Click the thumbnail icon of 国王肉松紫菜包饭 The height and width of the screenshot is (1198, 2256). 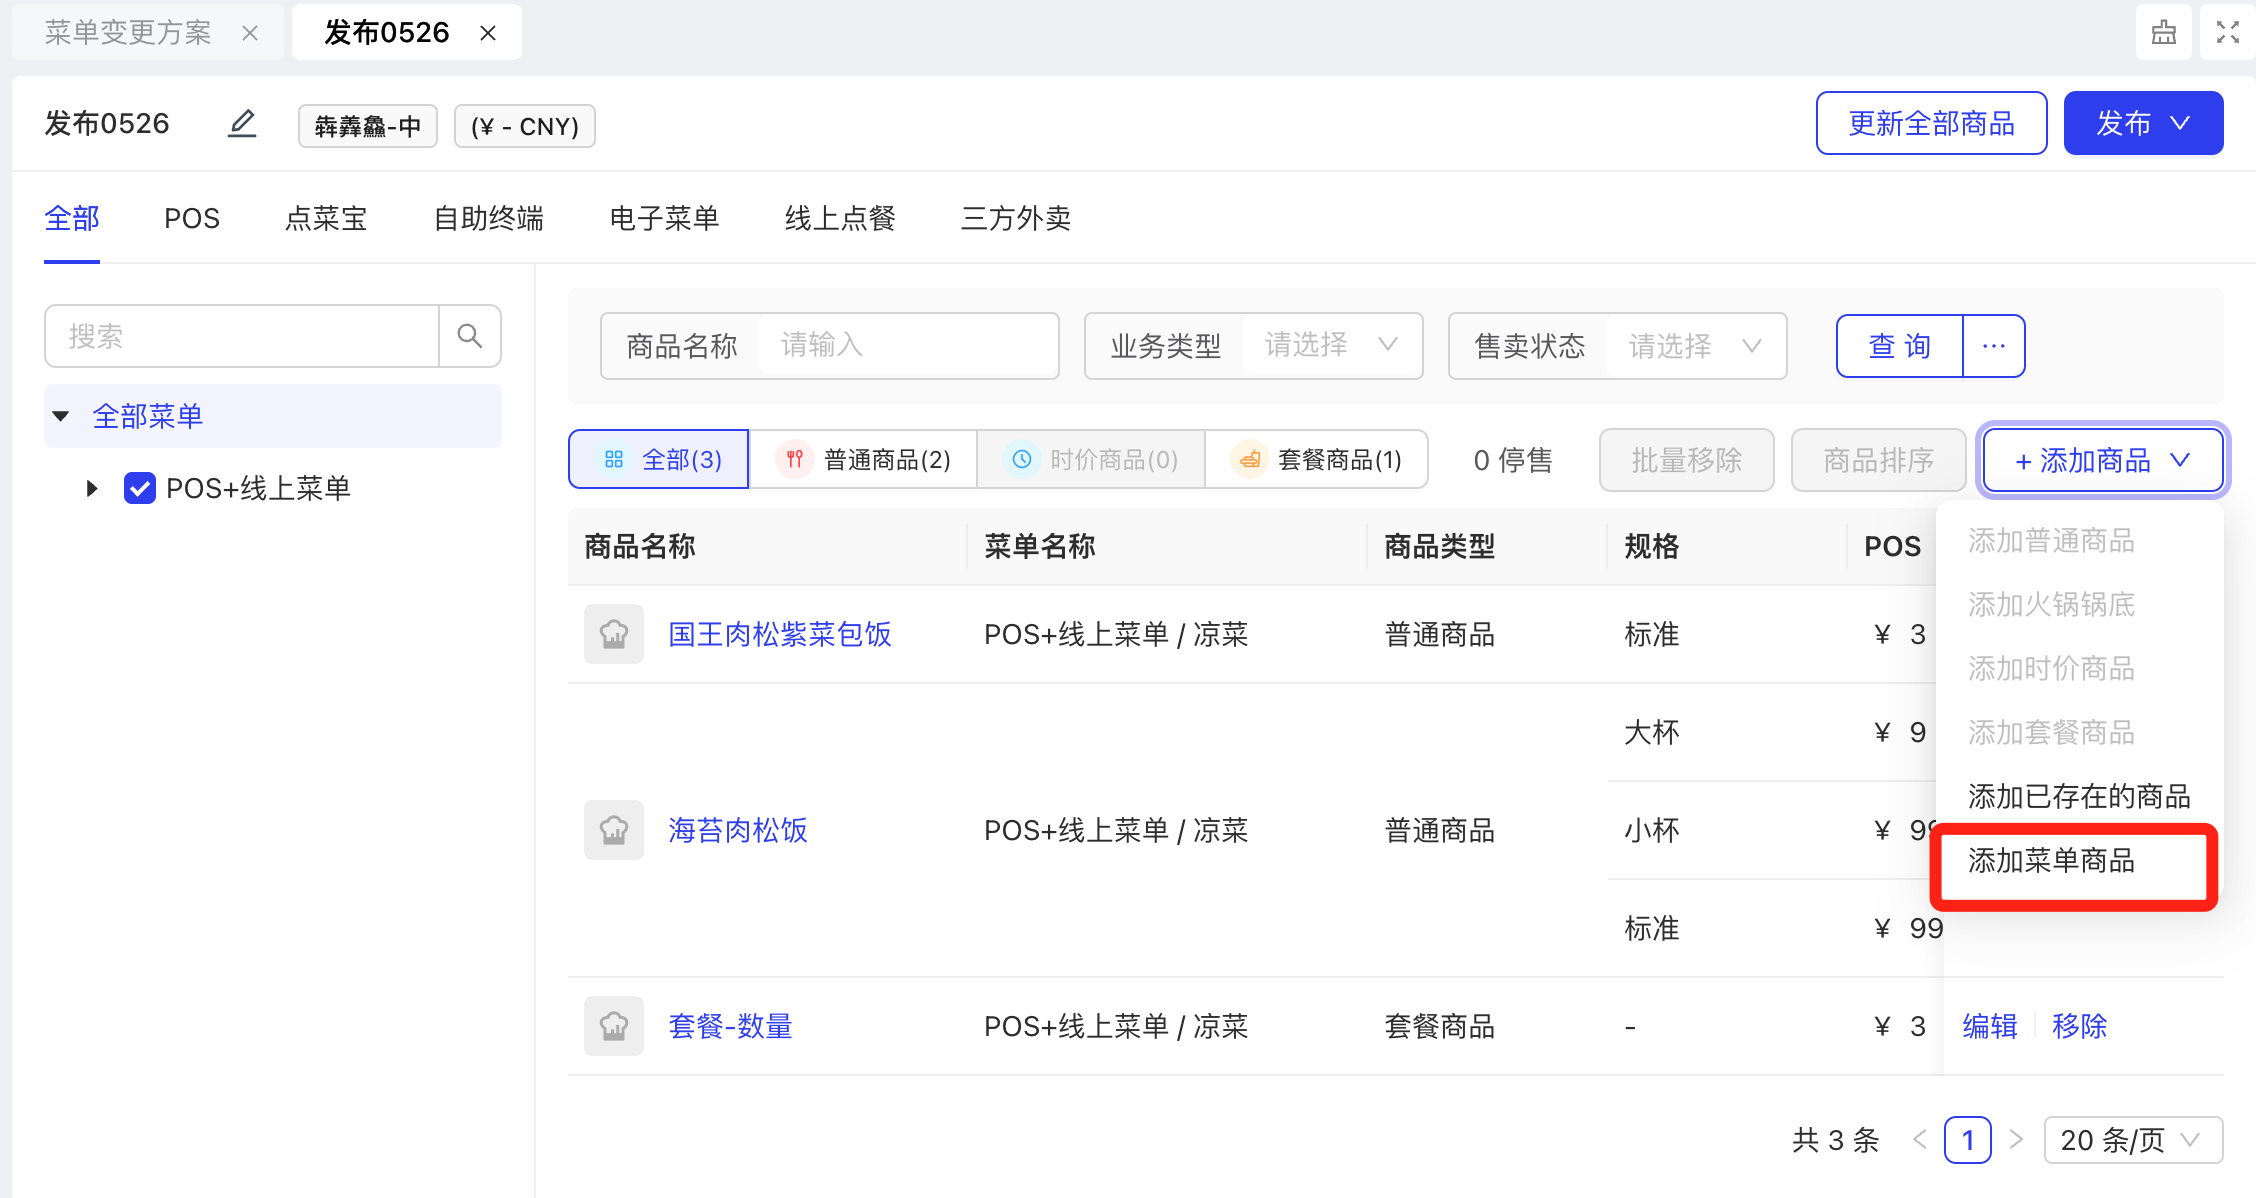point(613,634)
